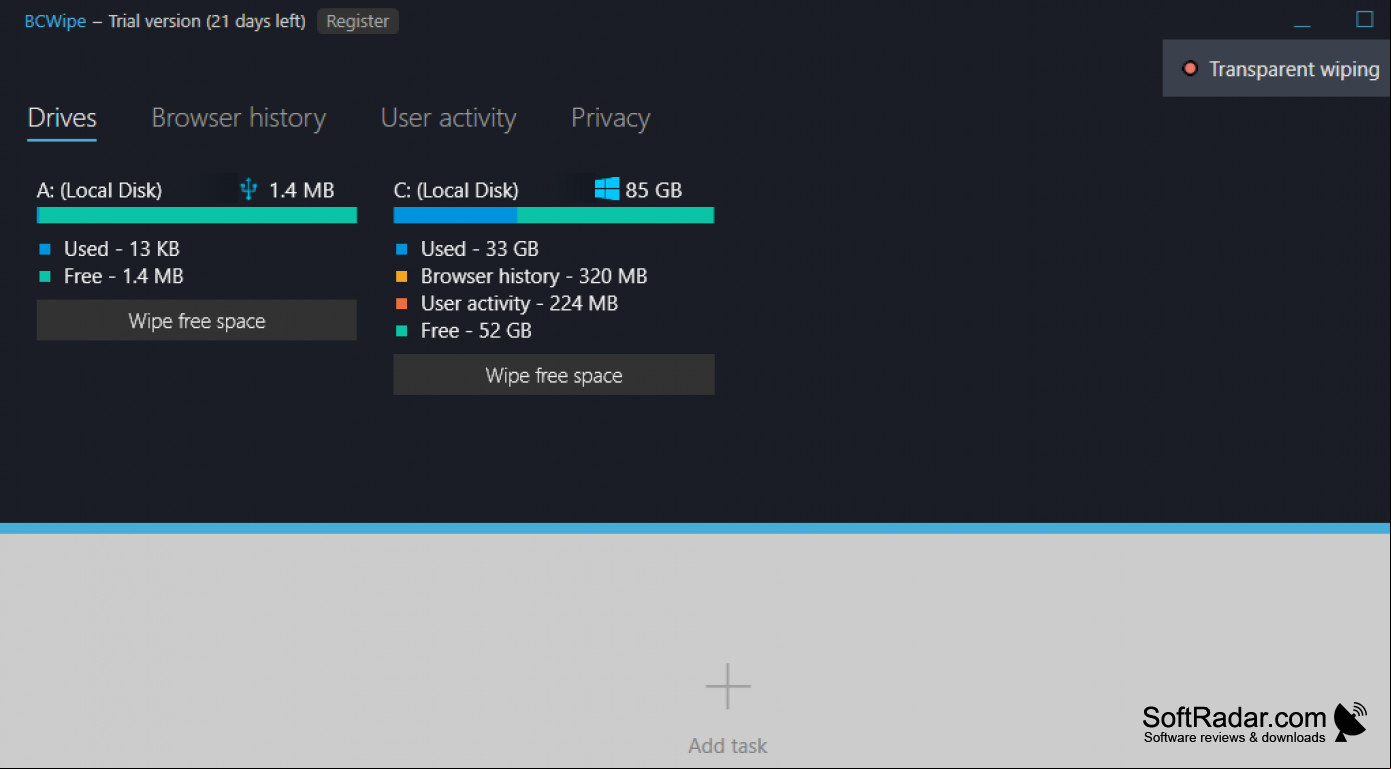
Task: Toggle the Transparent wiping red indicator
Action: coord(1190,69)
